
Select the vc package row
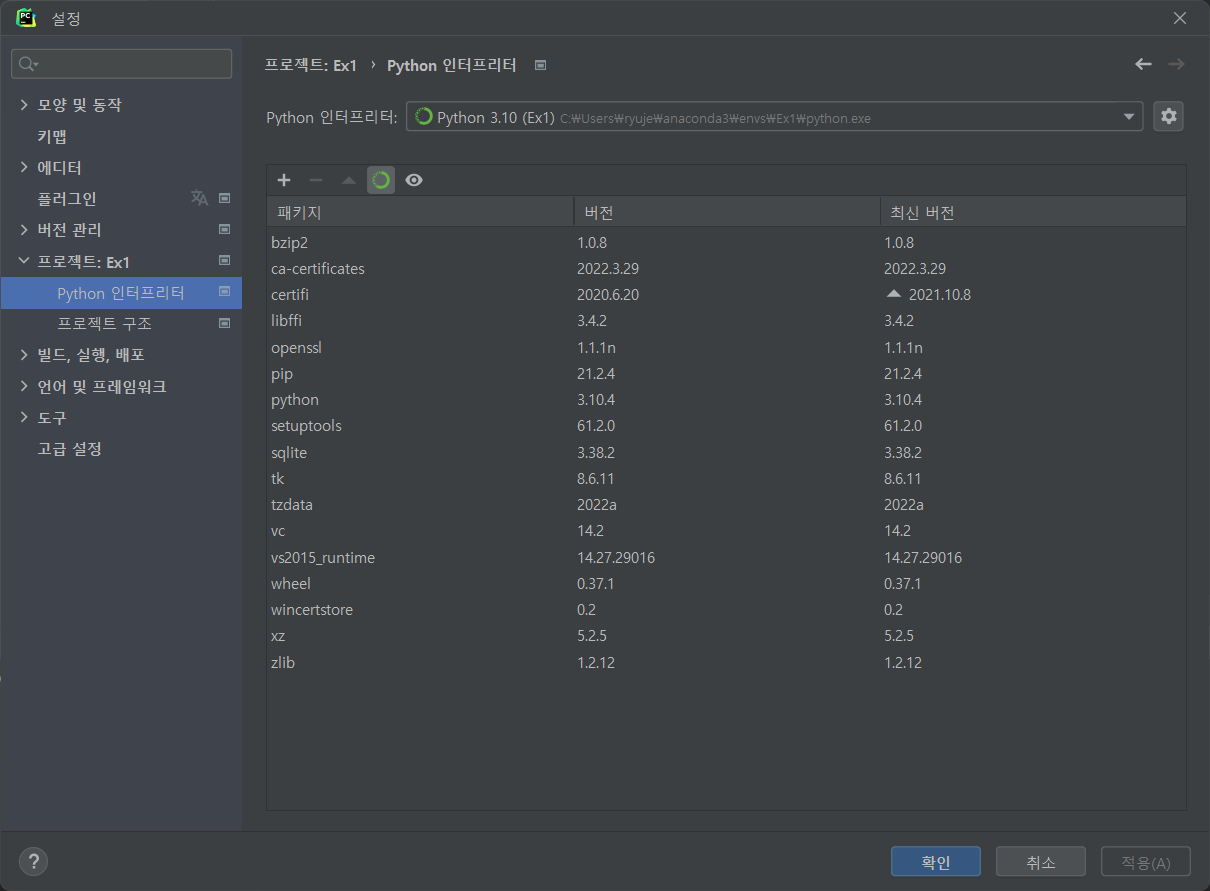[x=726, y=531]
